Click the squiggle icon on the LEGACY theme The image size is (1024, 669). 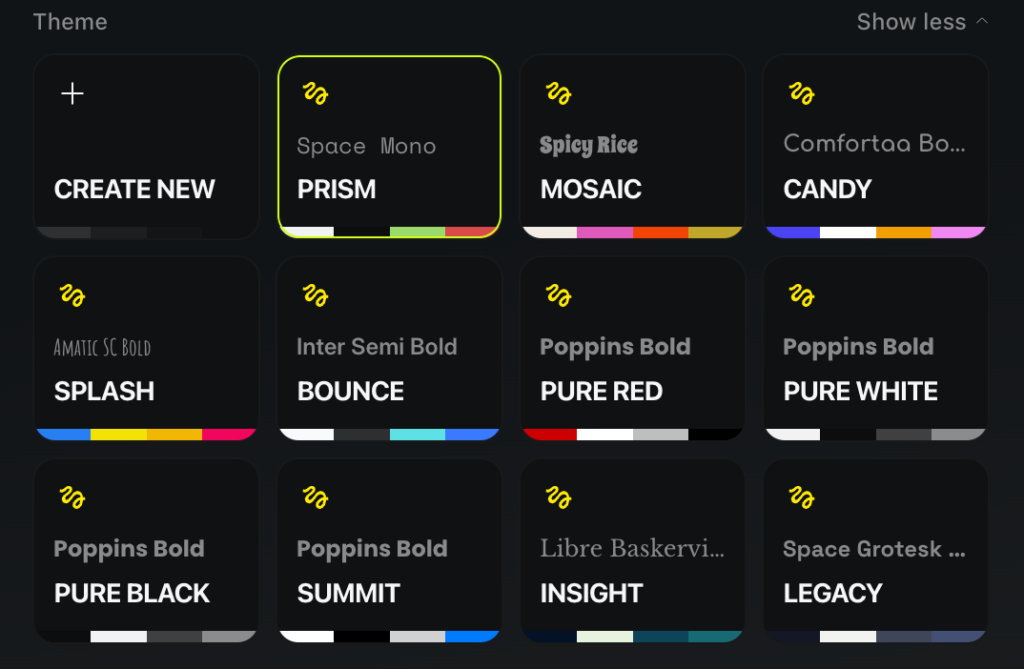[x=803, y=497]
